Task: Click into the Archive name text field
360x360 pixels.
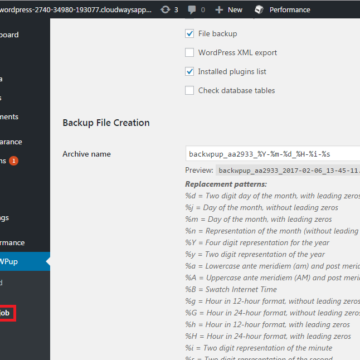Action: point(273,154)
